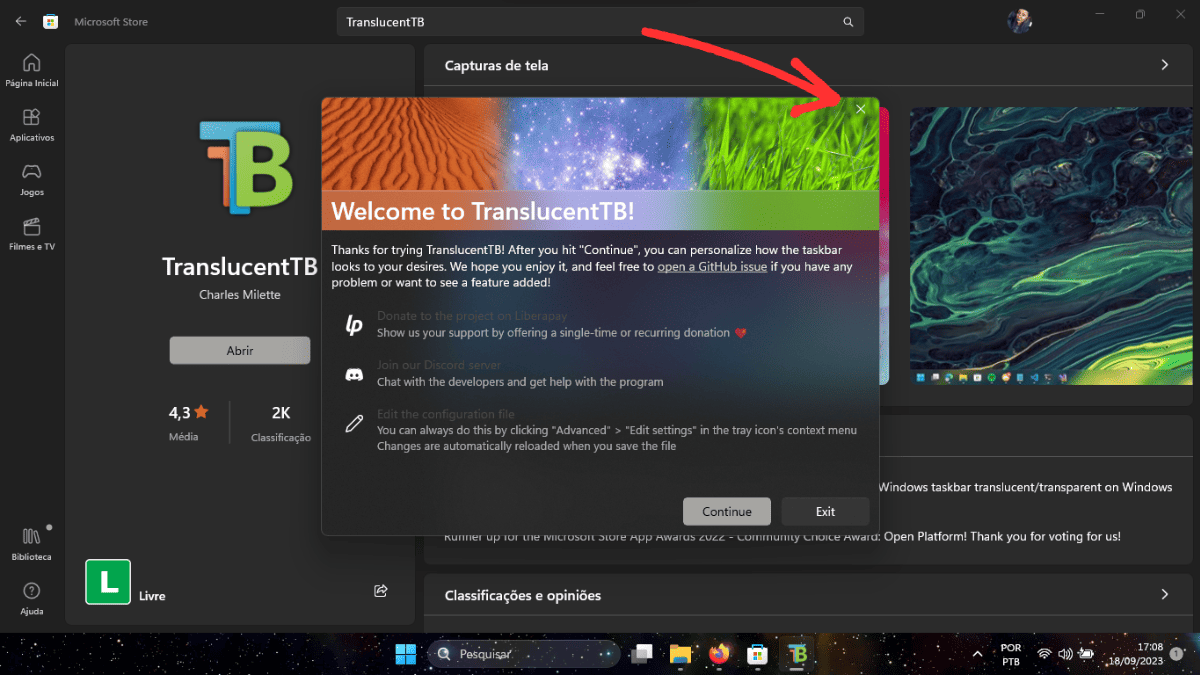This screenshot has width=1200, height=675.
Task: Open the clock showing 17:08
Action: point(1135,654)
